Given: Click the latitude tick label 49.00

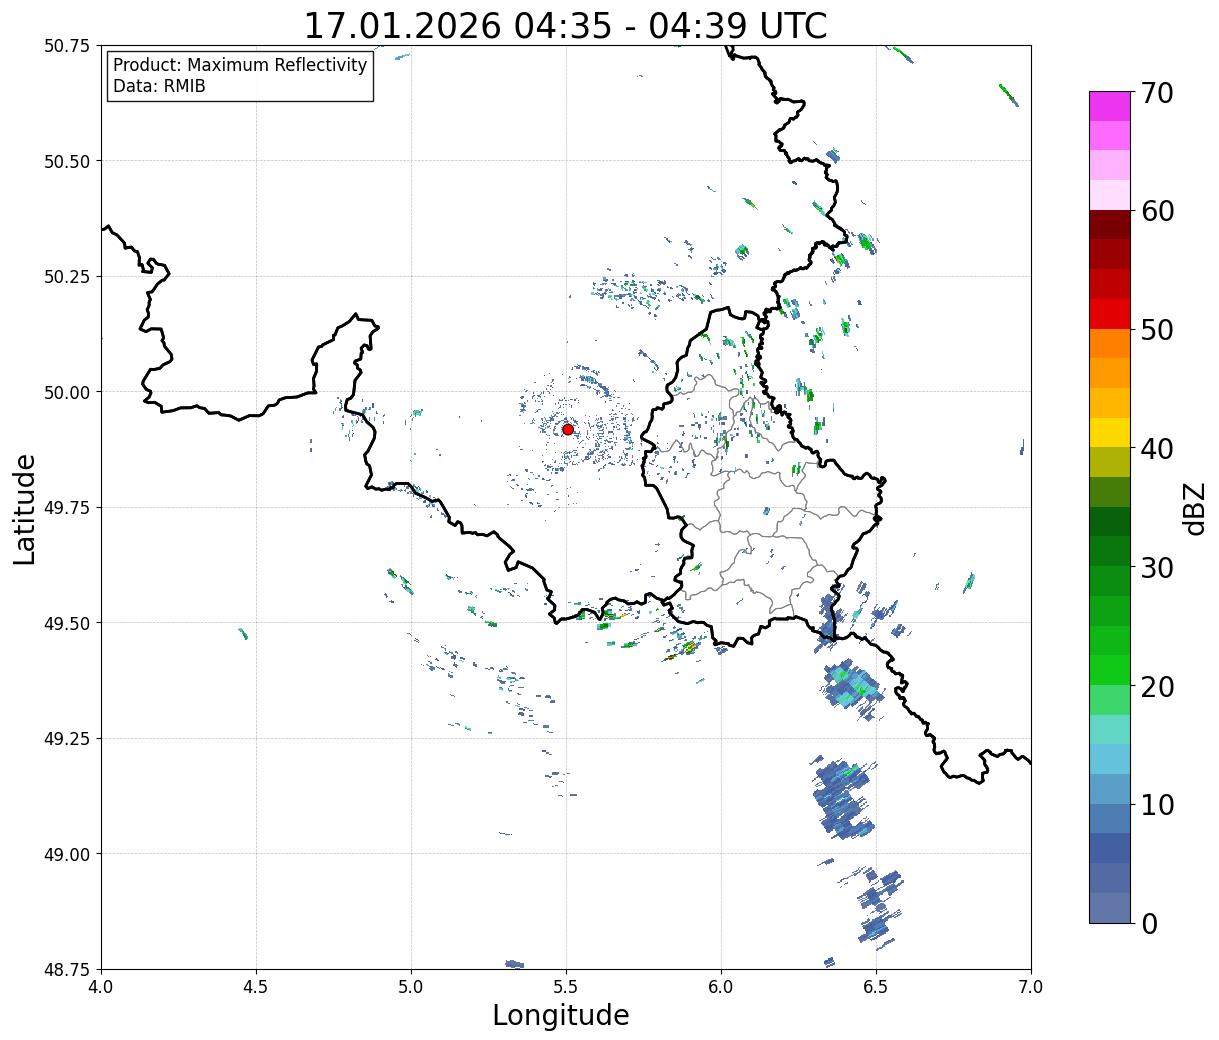Looking at the screenshot, I should pos(67,854).
